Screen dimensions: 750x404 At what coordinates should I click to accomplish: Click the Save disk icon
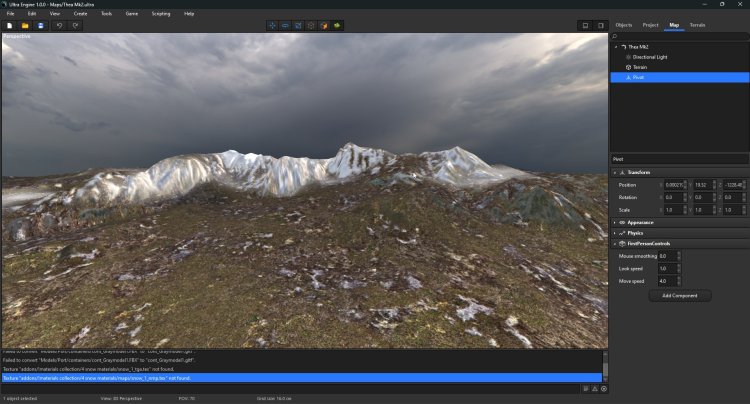point(40,25)
